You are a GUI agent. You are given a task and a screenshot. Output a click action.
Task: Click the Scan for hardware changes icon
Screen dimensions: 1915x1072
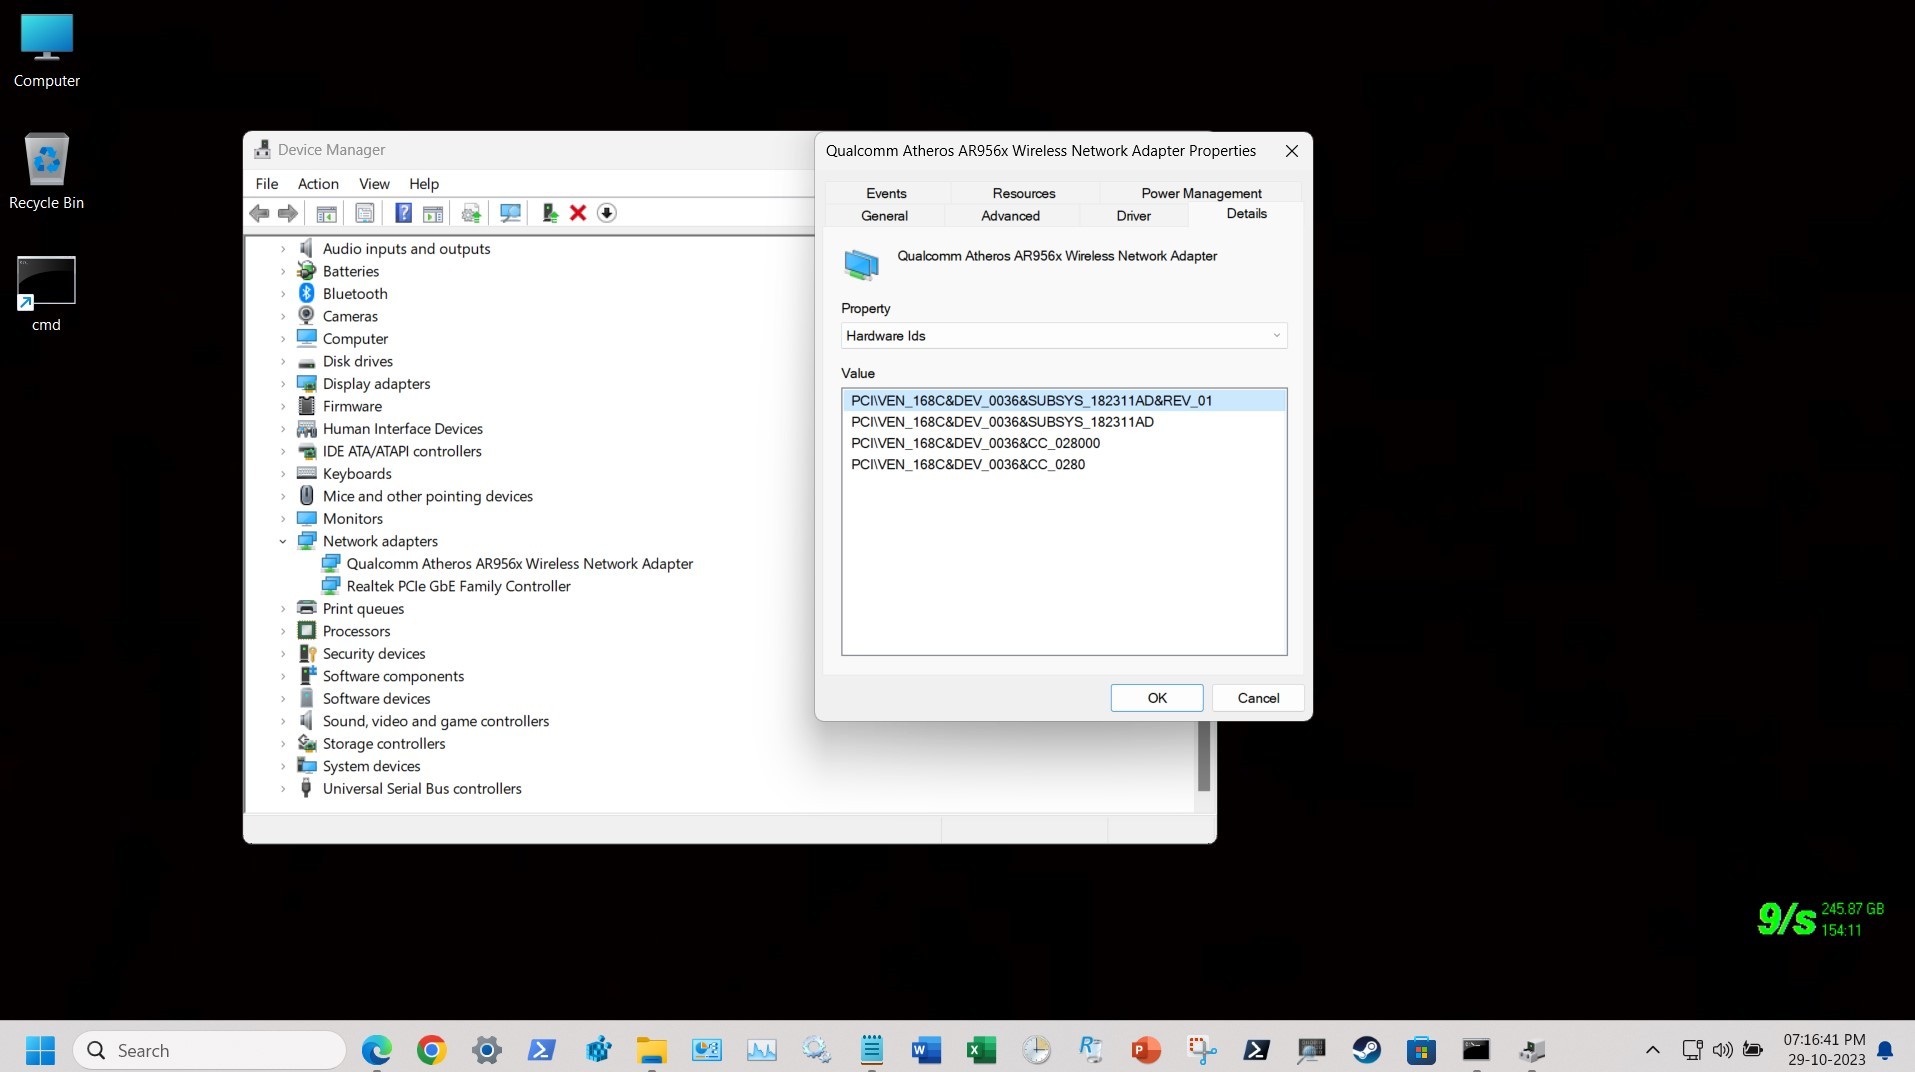[x=510, y=213]
